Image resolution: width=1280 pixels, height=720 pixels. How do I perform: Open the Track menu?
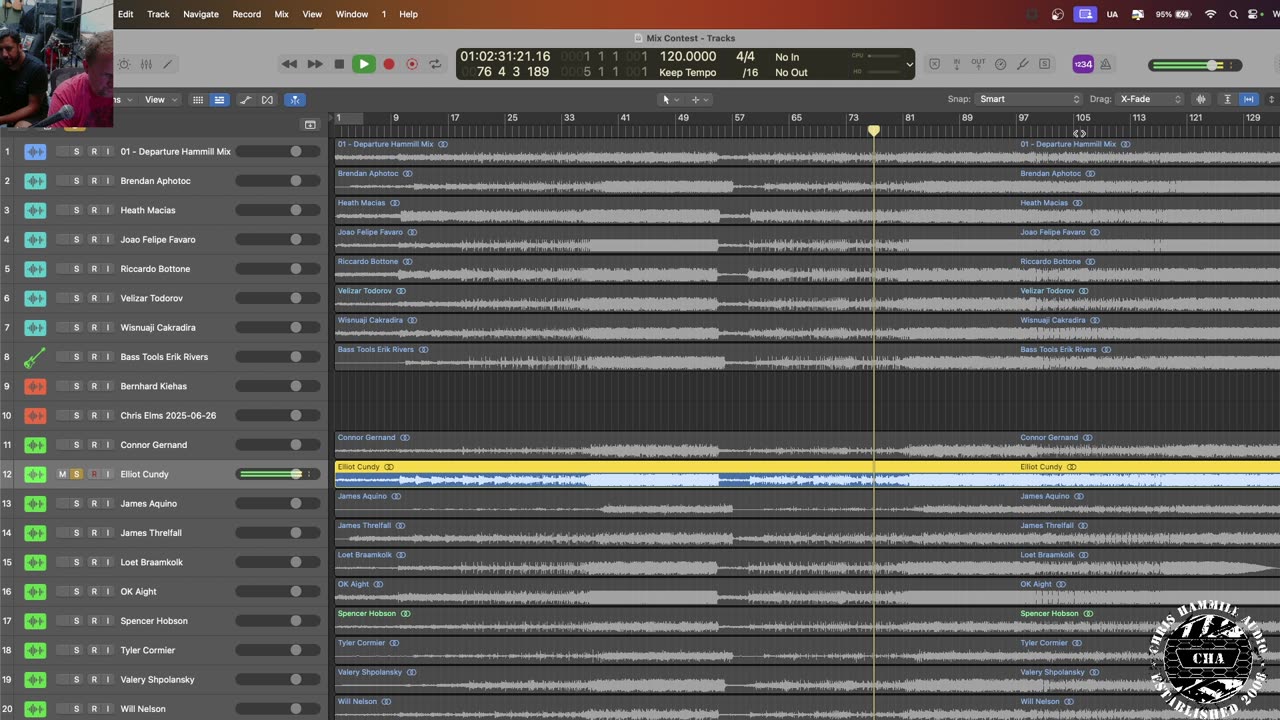158,14
